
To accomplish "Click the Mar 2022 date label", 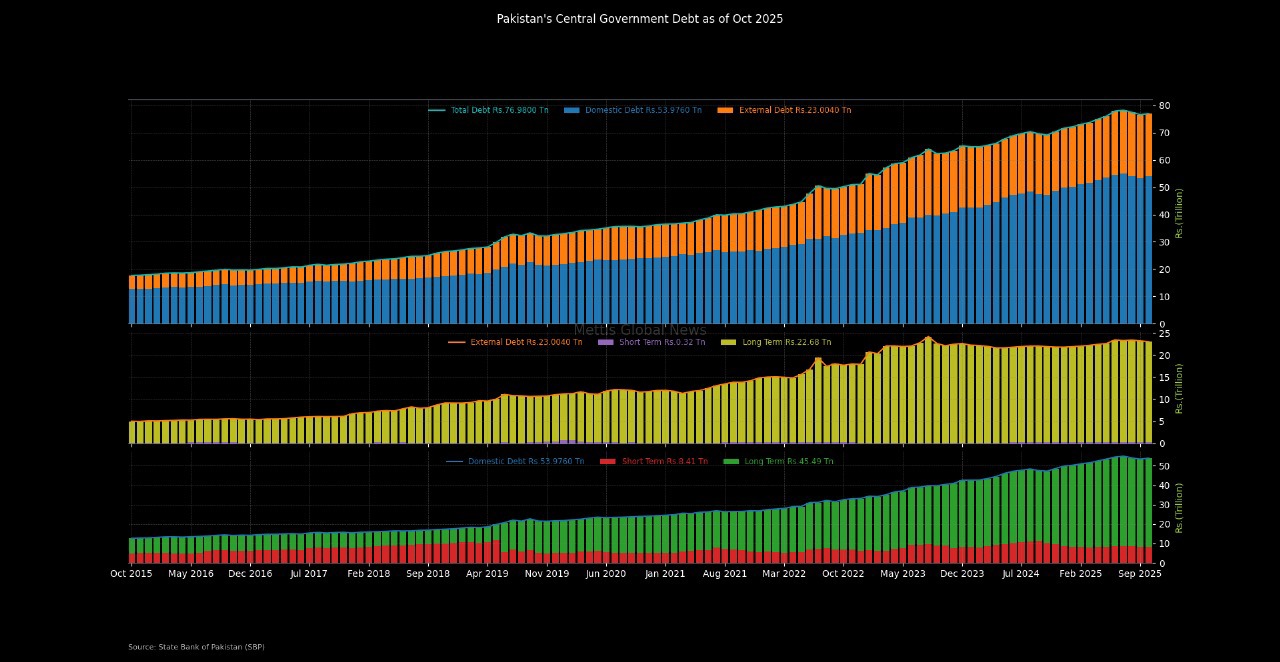I will click(x=784, y=574).
